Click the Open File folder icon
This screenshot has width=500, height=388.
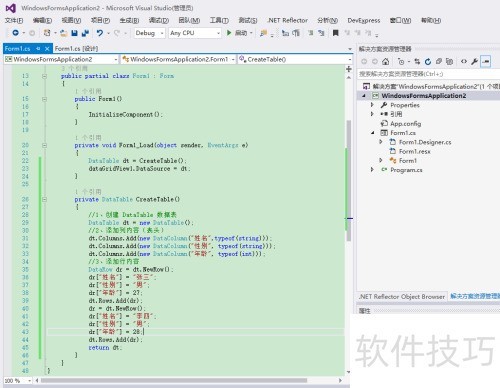[64, 33]
